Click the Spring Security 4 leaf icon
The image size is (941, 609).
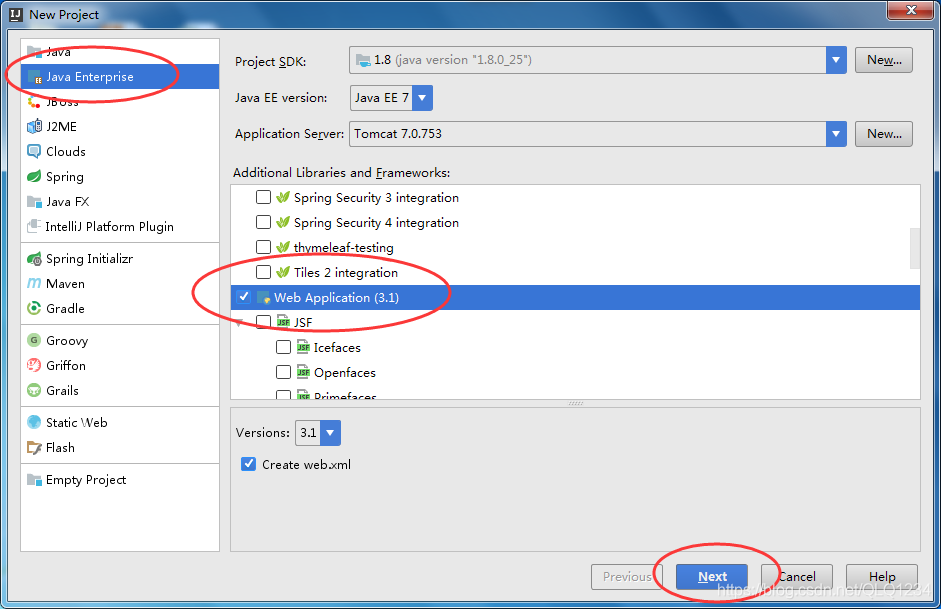pos(283,223)
